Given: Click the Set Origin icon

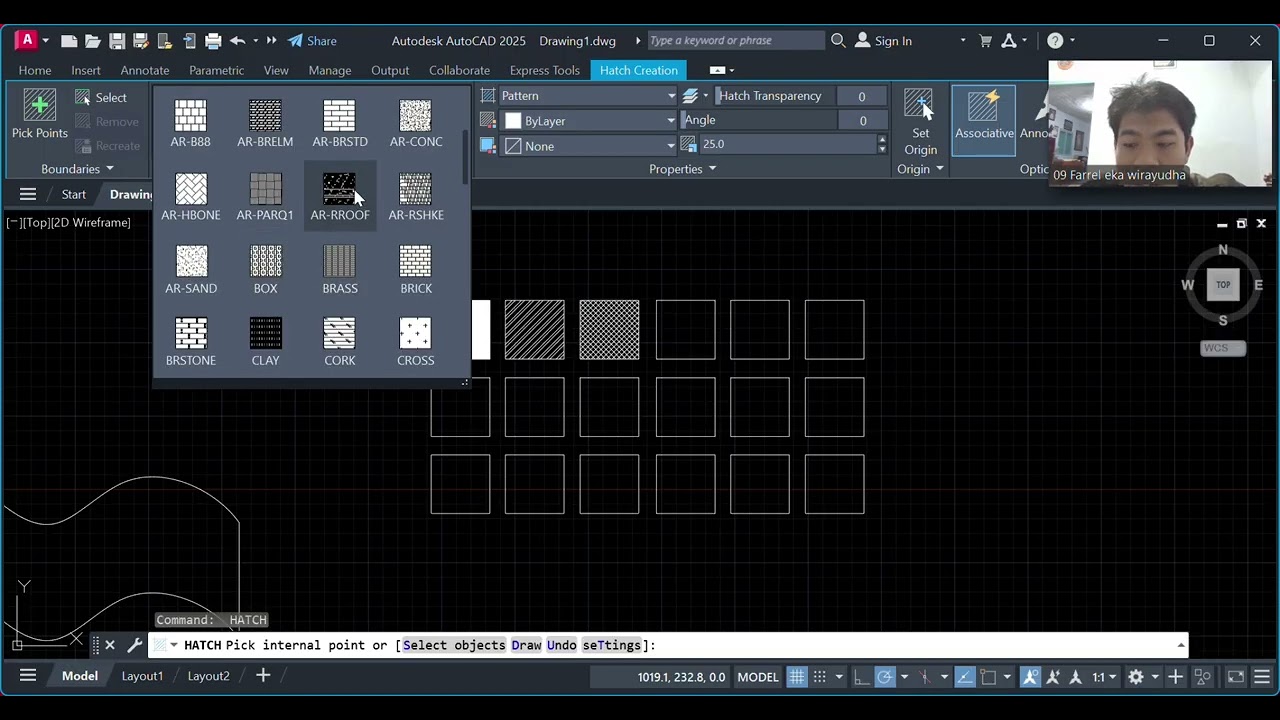Looking at the screenshot, I should click(x=920, y=123).
